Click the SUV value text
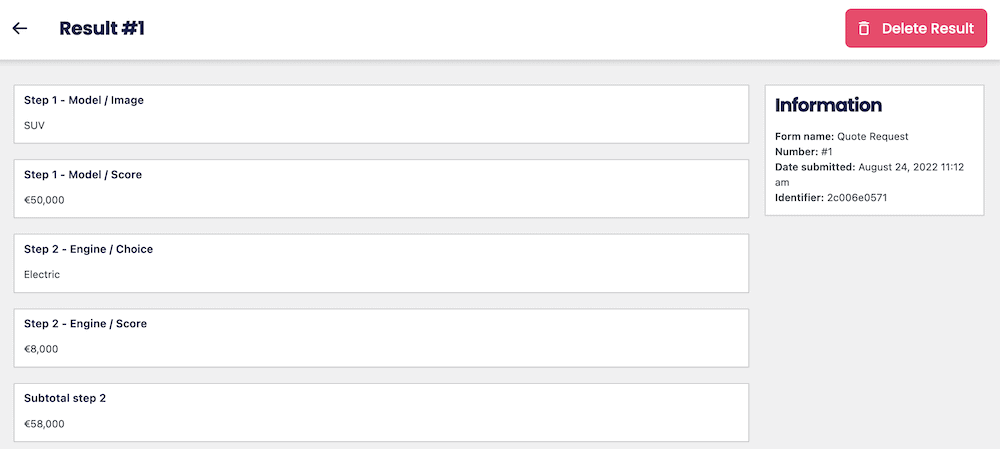The image size is (1000, 449). (x=34, y=126)
